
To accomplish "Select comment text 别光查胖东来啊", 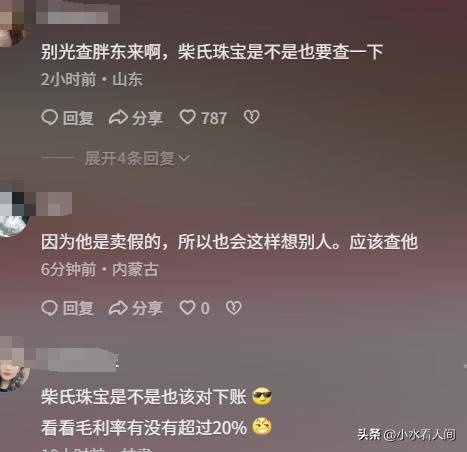I will [x=101, y=52].
